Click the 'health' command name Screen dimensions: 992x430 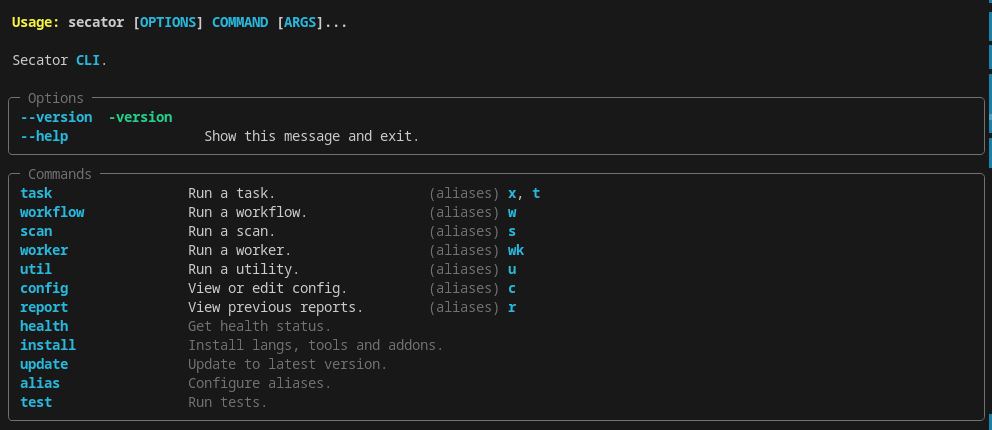click(x=44, y=326)
